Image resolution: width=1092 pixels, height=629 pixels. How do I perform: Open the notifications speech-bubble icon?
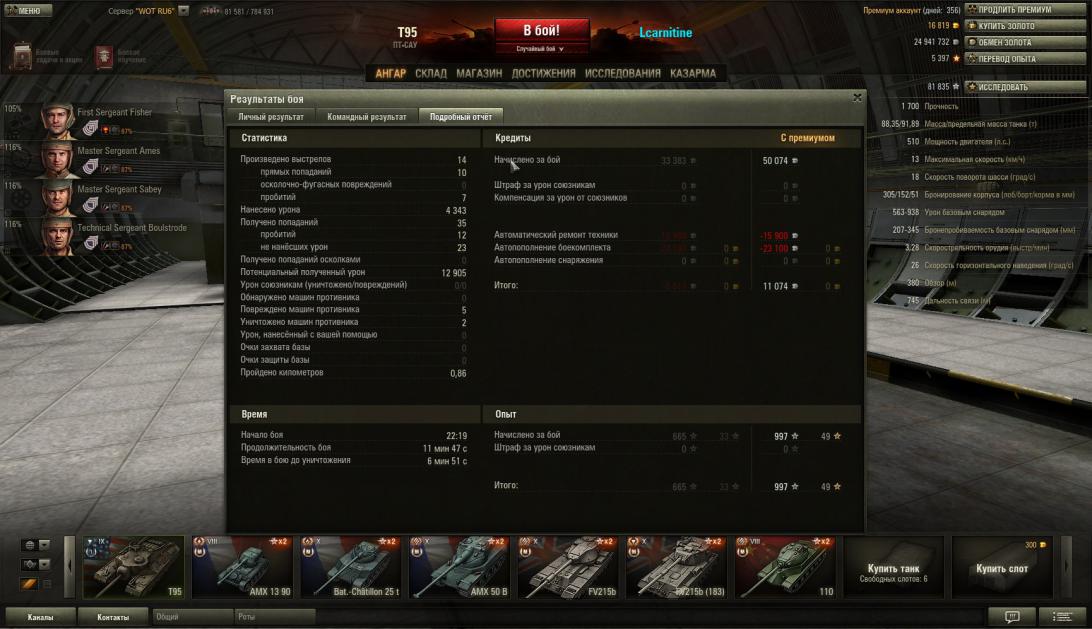[x=1011, y=616]
